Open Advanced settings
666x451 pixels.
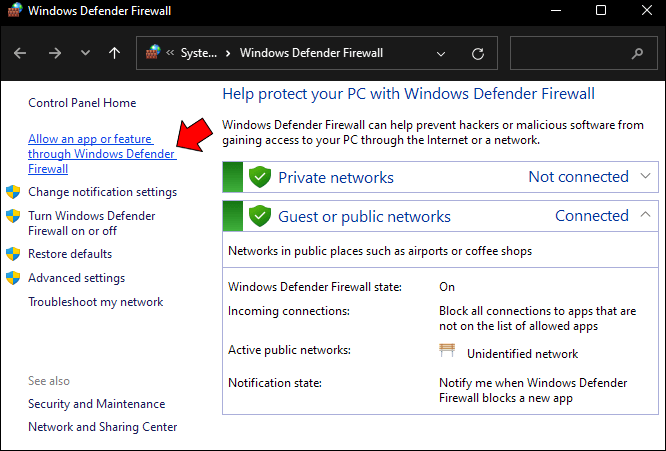(x=76, y=278)
